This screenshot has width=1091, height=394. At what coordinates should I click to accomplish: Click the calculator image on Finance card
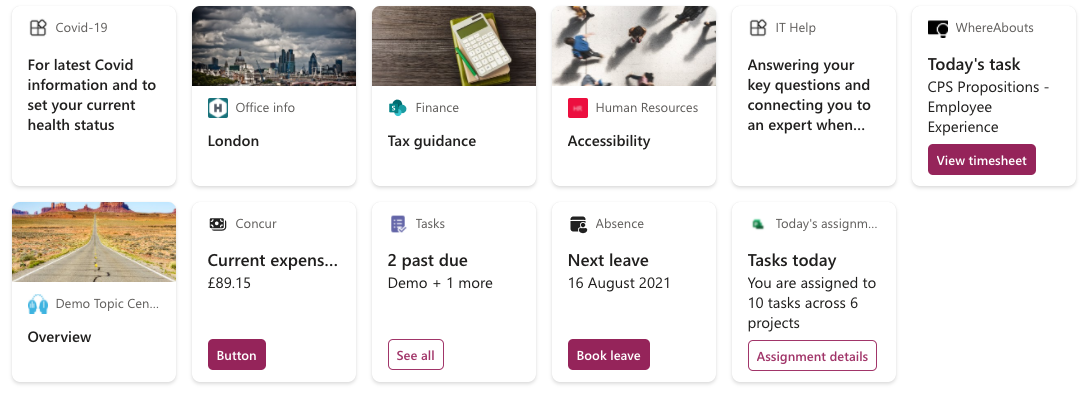point(454,46)
